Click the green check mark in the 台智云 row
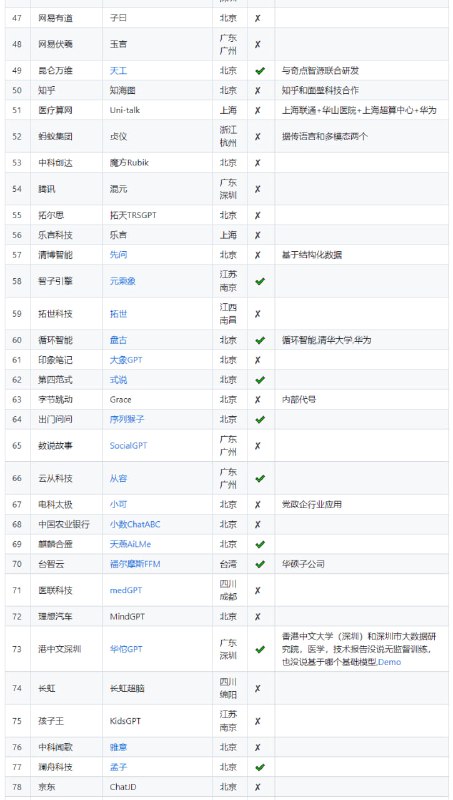This screenshot has height=800, width=453. click(x=260, y=564)
